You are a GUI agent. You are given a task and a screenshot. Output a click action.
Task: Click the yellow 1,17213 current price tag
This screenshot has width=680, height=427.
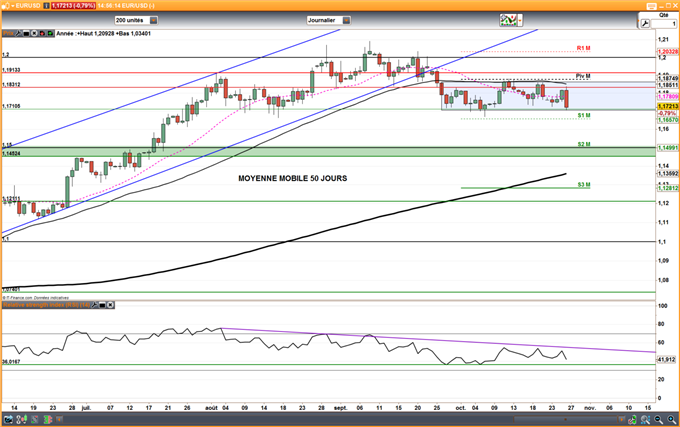668,106
